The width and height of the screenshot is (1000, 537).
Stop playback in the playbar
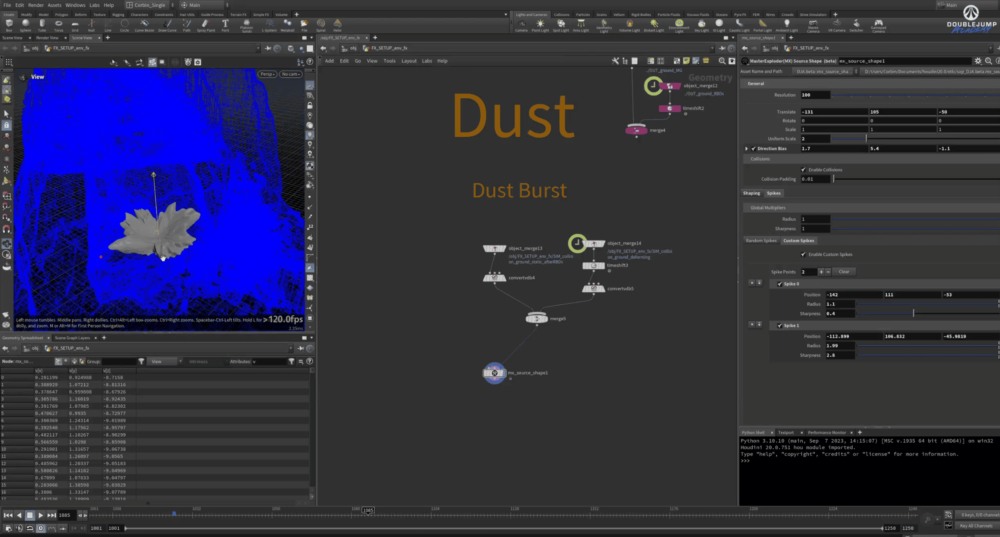click(29, 515)
